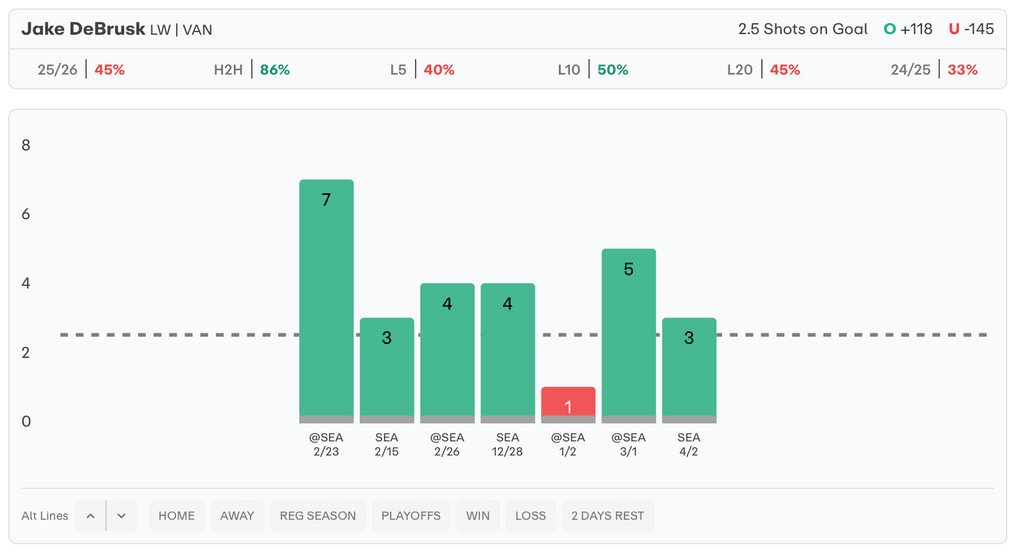Click the red 1-shot bar for @SEA 1/2
The image size is (1024, 559).
(568, 404)
